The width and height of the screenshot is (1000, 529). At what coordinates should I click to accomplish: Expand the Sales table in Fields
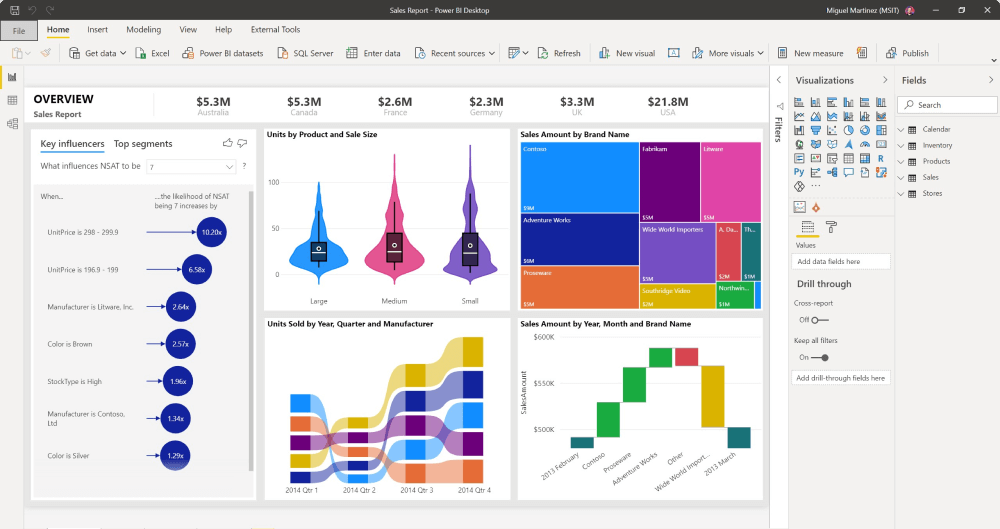click(x=901, y=177)
